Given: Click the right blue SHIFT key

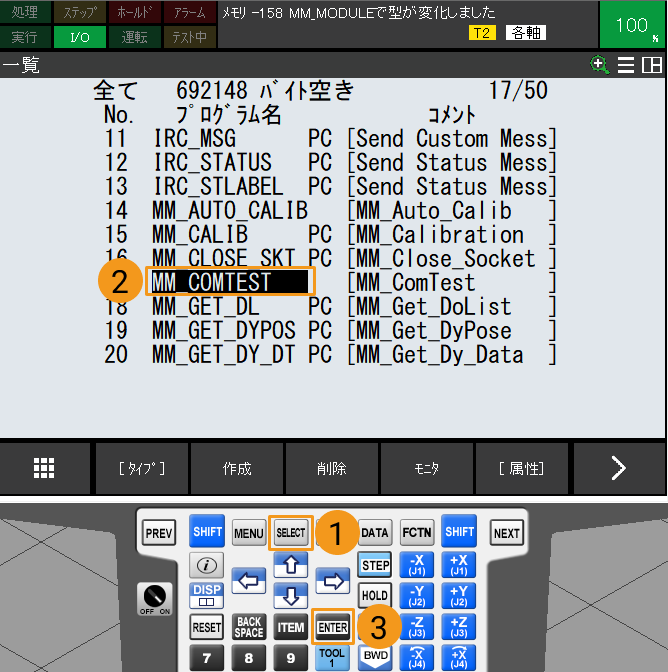Looking at the screenshot, I should (459, 531).
